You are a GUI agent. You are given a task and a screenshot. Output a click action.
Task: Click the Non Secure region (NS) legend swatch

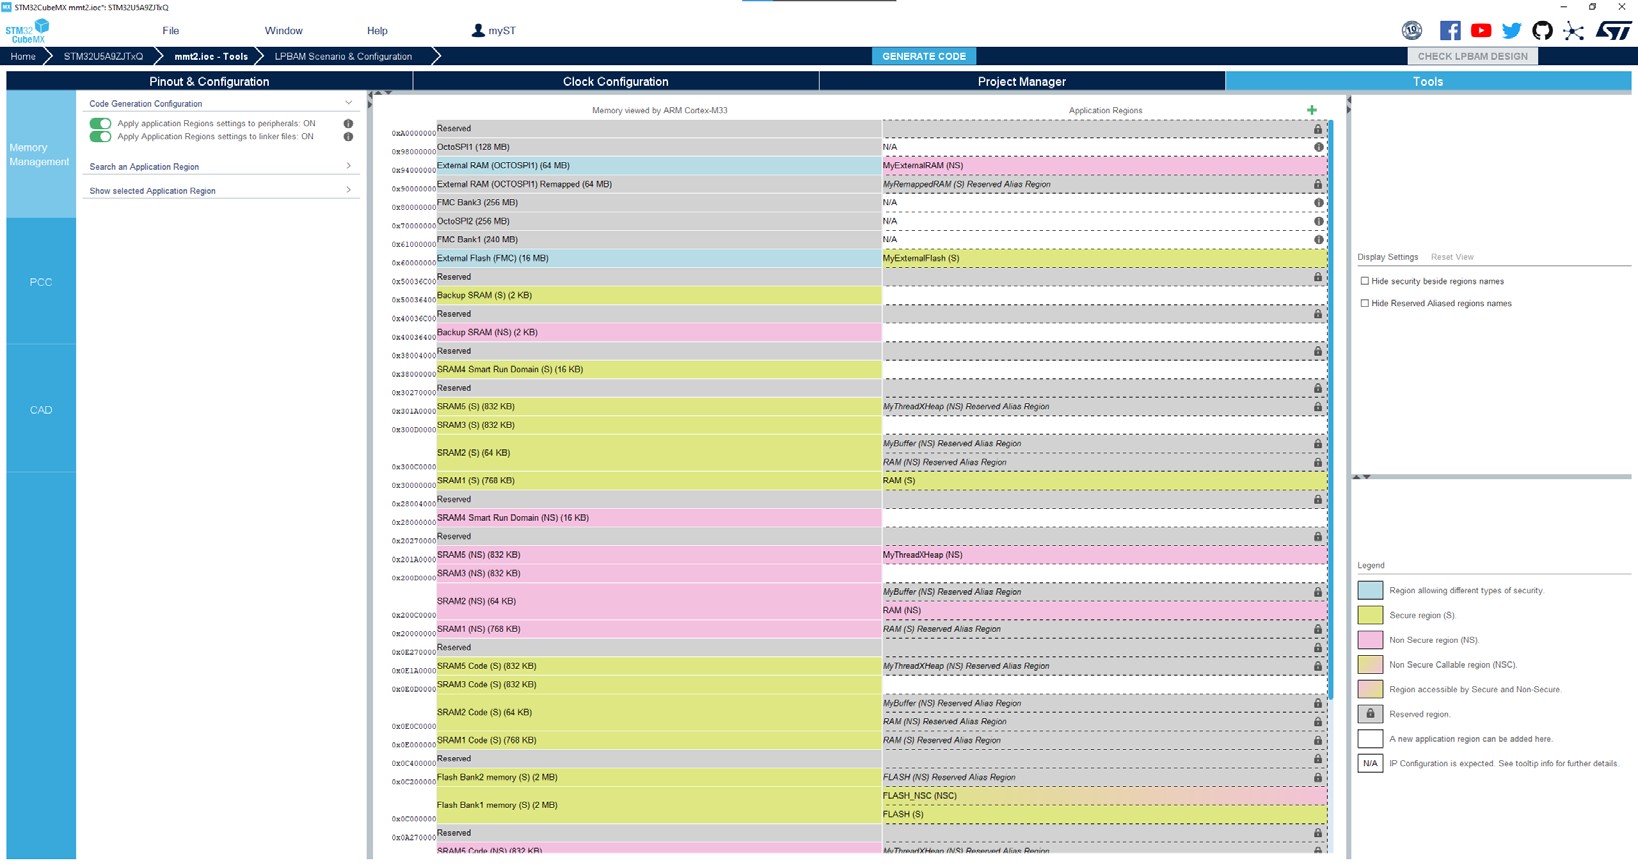(1370, 640)
